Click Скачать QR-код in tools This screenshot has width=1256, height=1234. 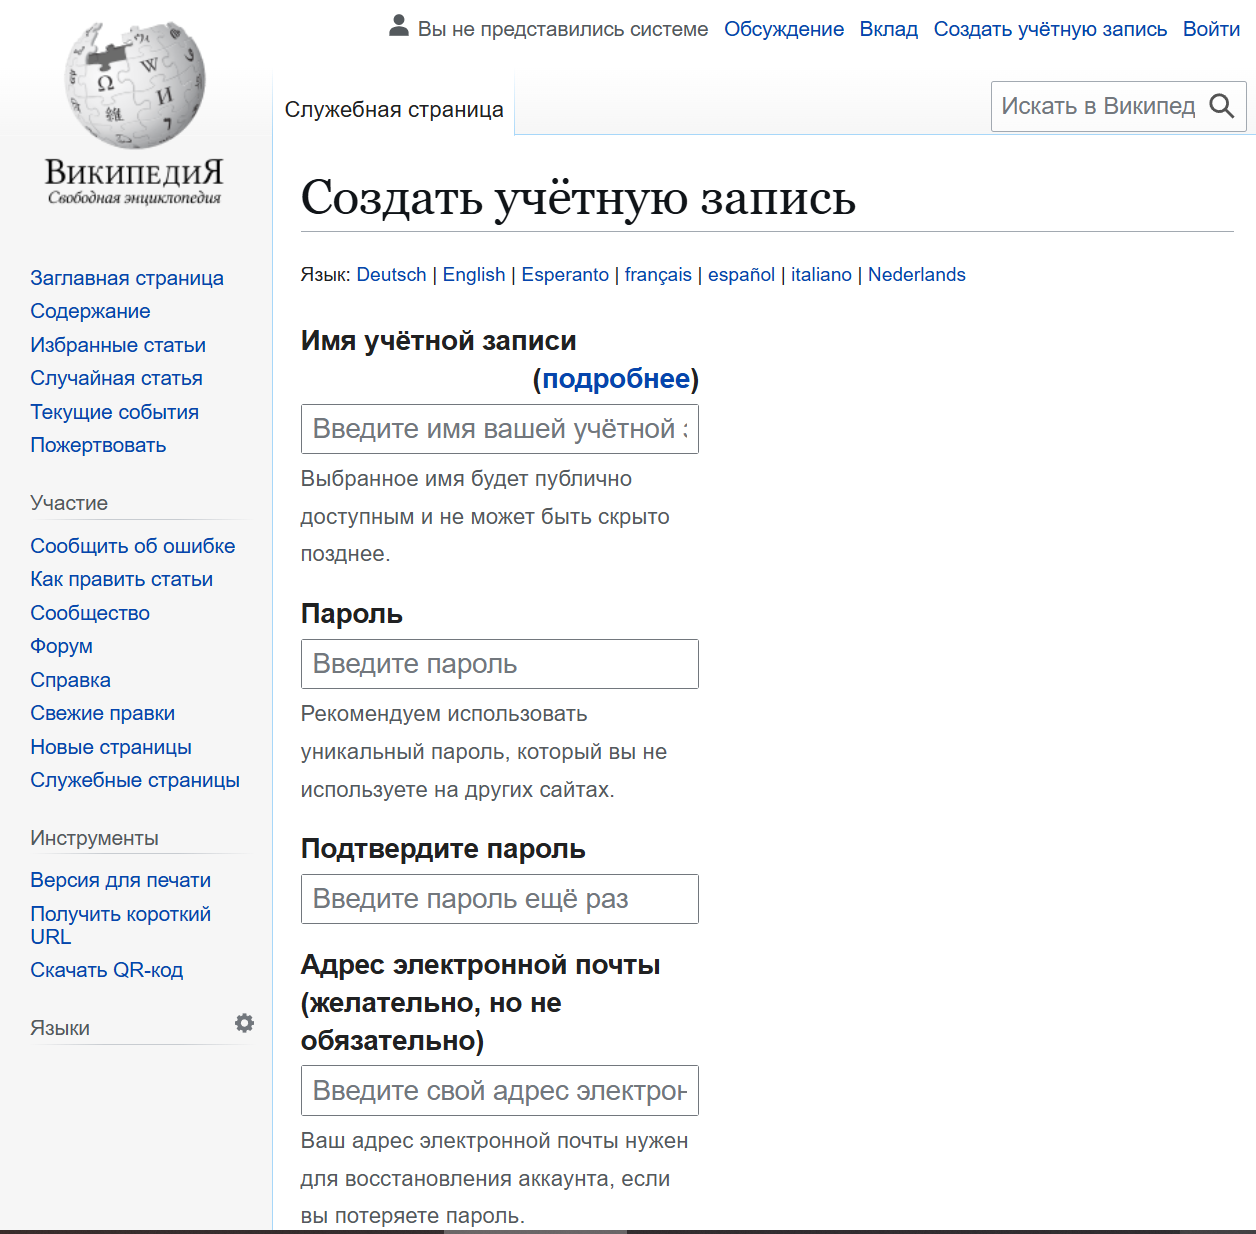107,970
